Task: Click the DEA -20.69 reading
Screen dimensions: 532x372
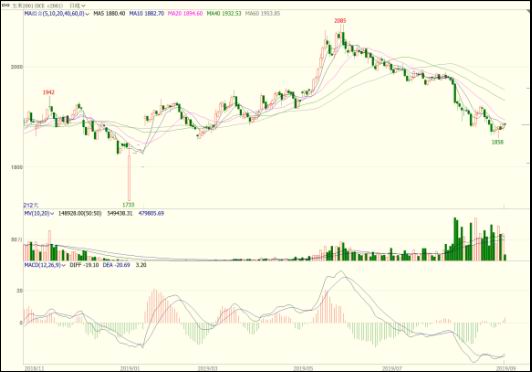Action: tap(116, 265)
